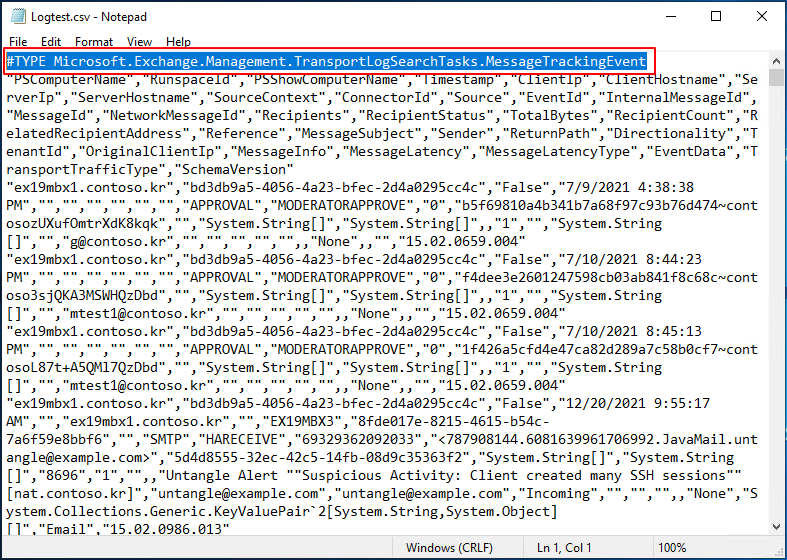The width and height of the screenshot is (787, 560).
Task: Click the scroll up arrow
Action: (x=776, y=61)
